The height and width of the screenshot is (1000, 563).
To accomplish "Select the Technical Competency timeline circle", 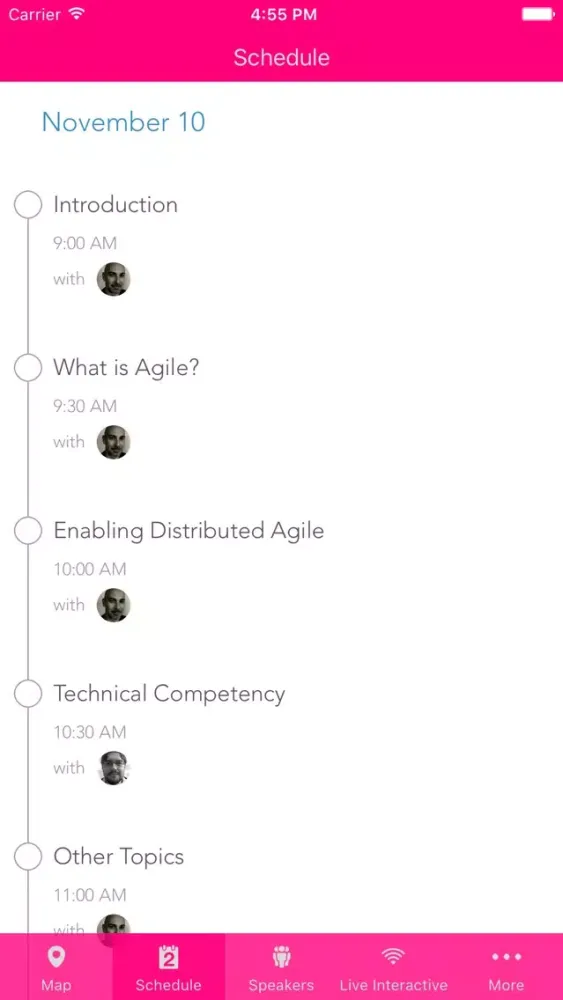I will click(28, 694).
